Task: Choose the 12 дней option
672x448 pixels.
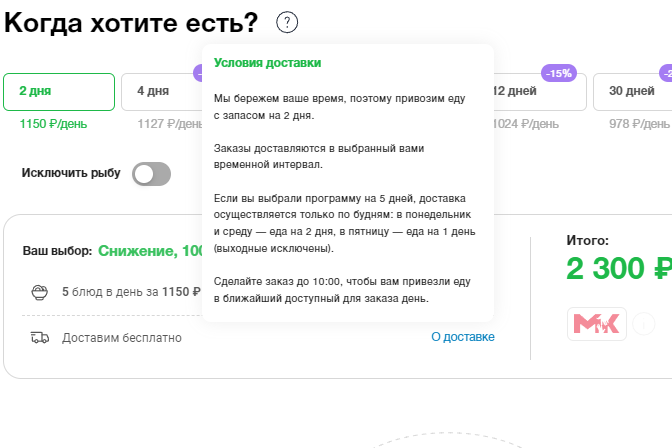Action: 540,92
